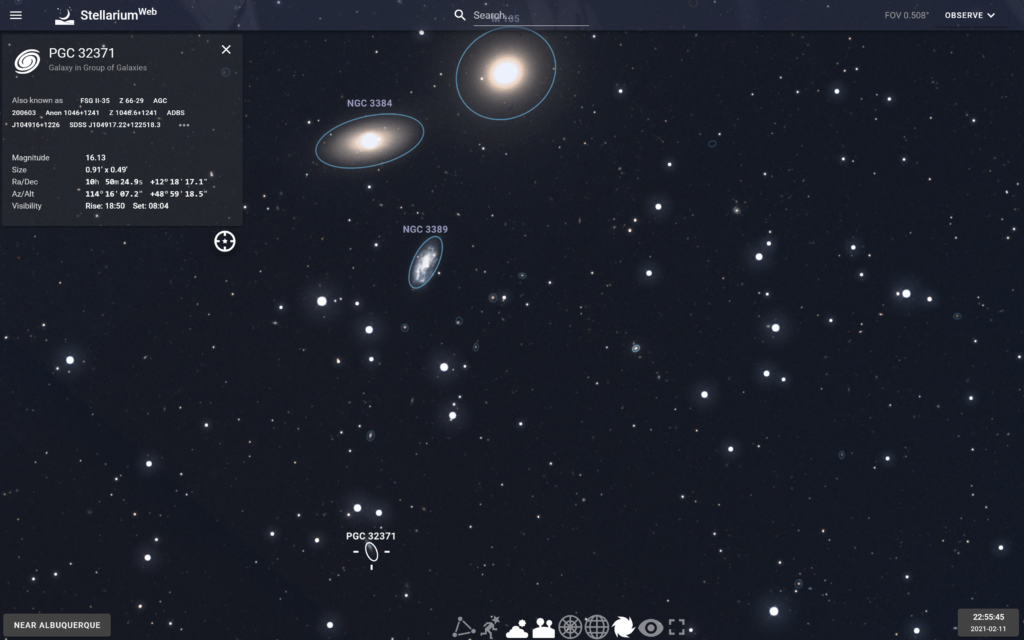
Task: Click the 'Also known as' label
Action: pos(37,101)
